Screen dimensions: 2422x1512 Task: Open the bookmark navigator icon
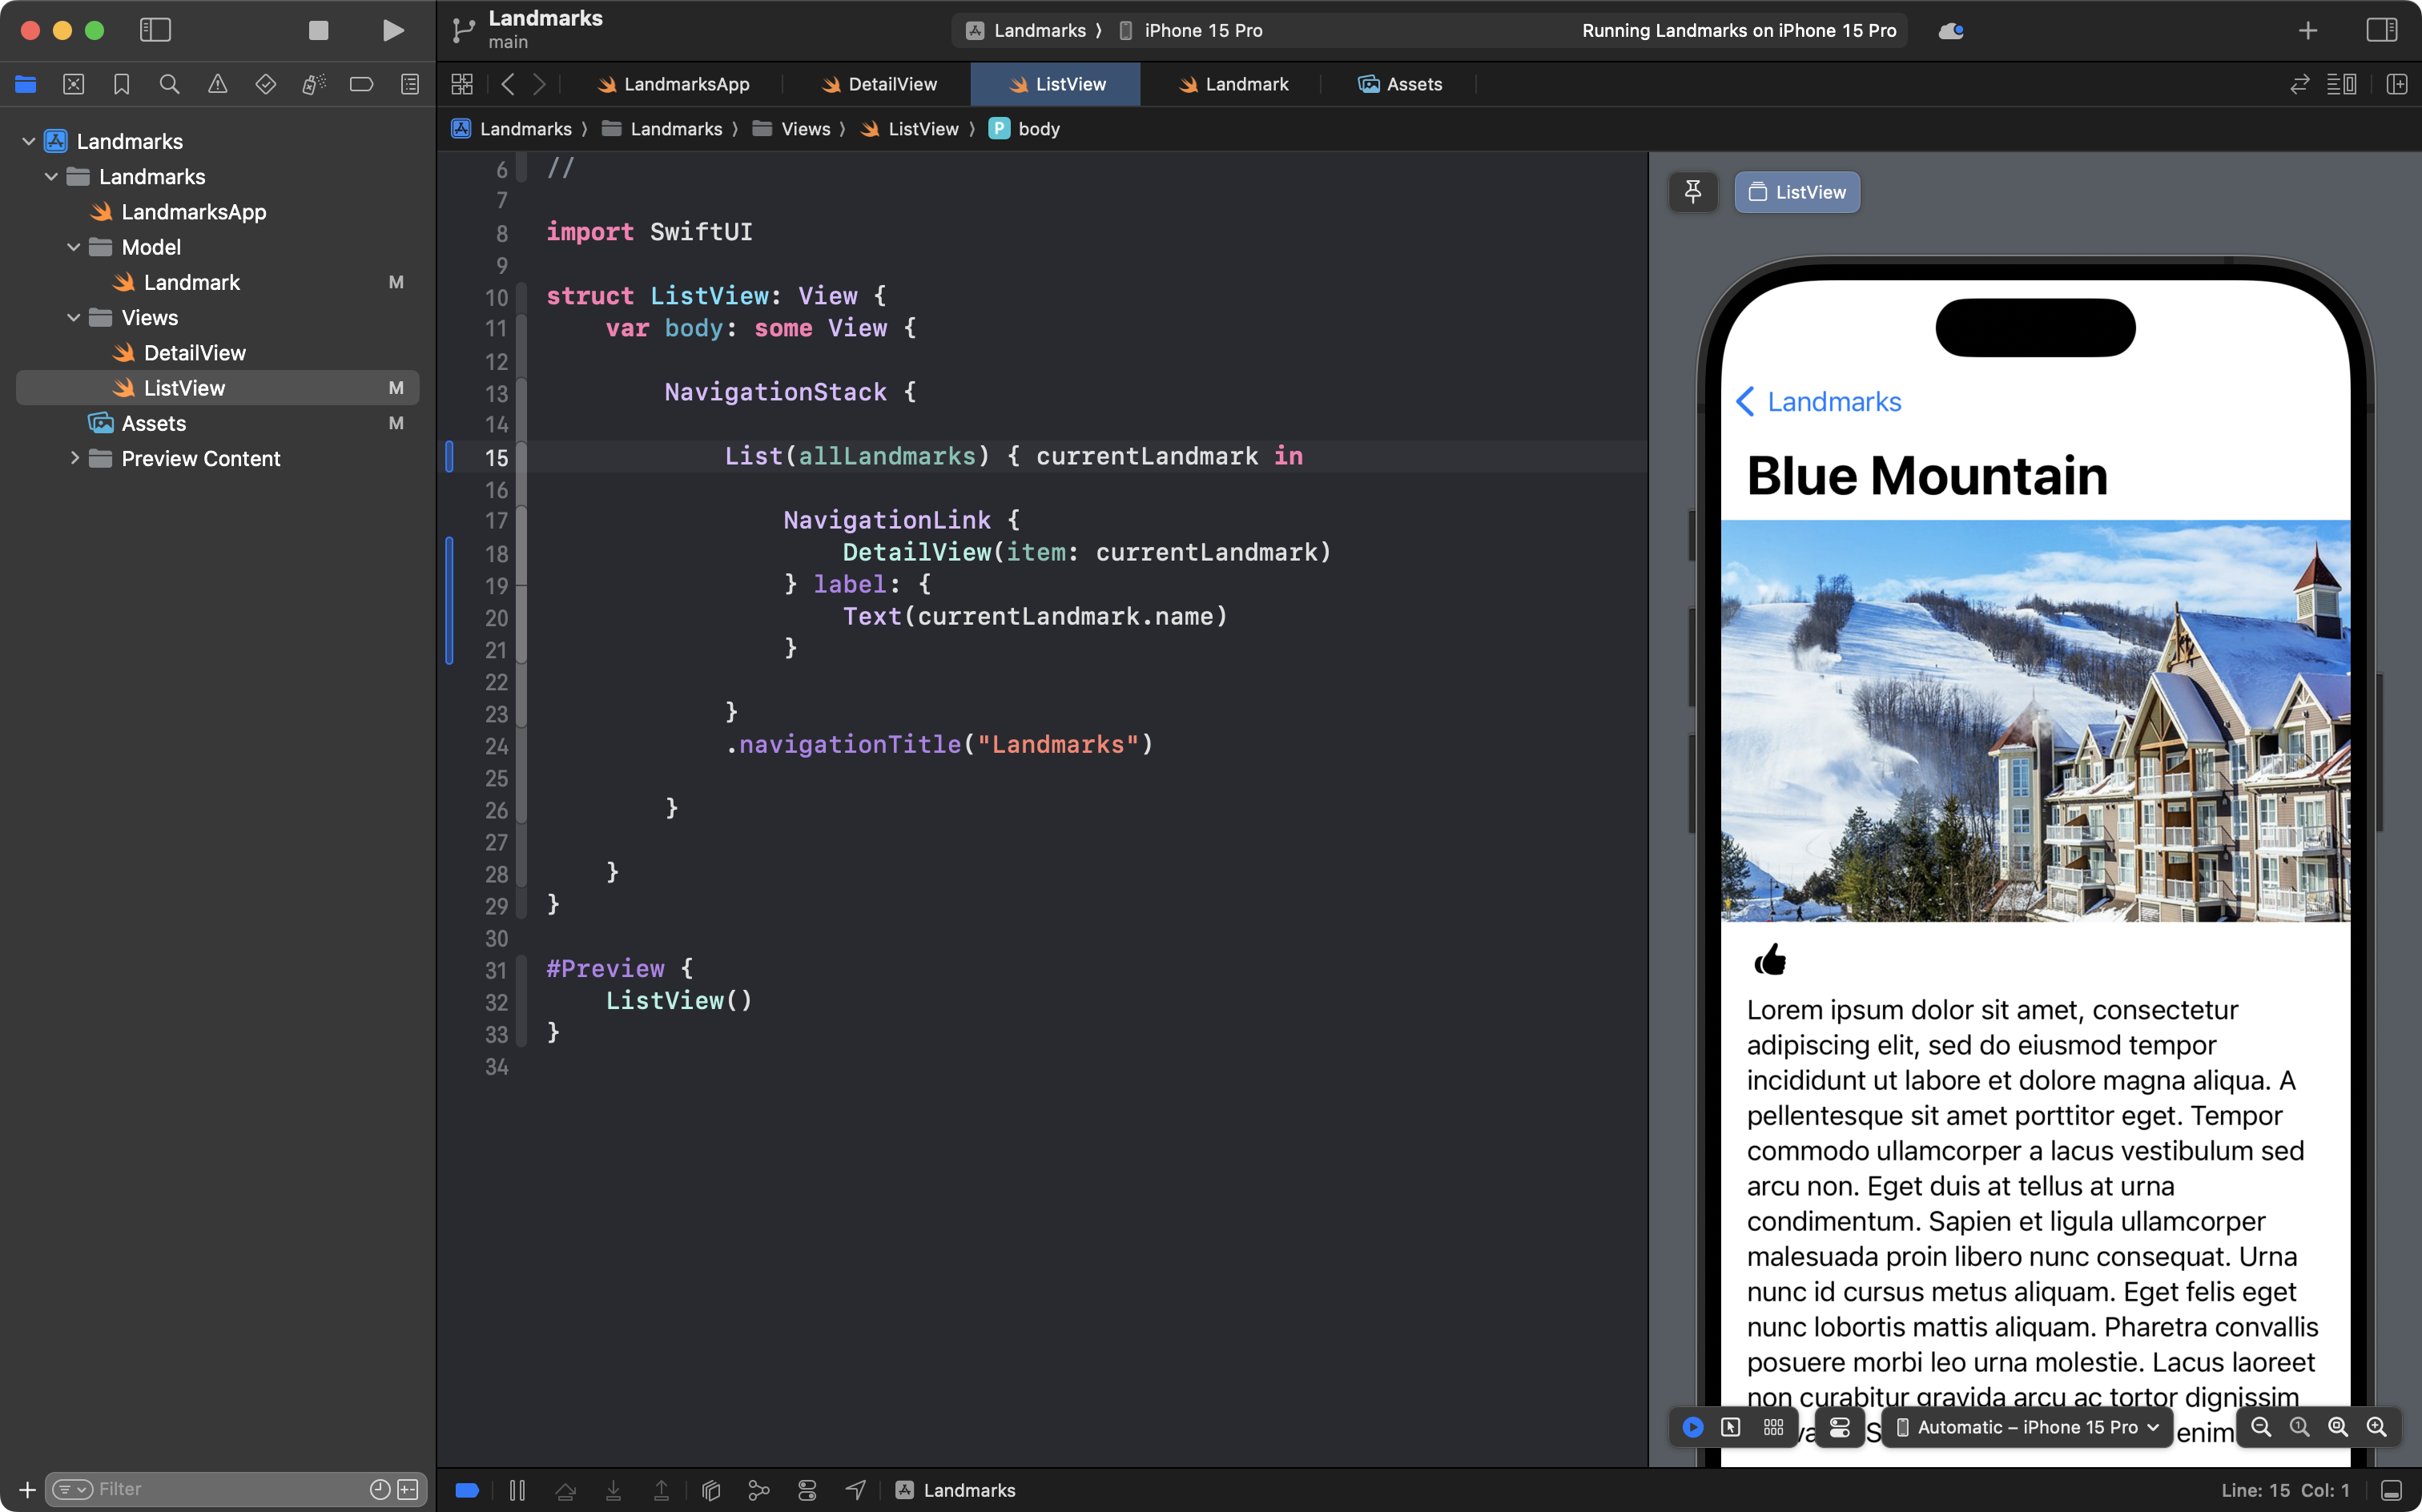(121, 84)
